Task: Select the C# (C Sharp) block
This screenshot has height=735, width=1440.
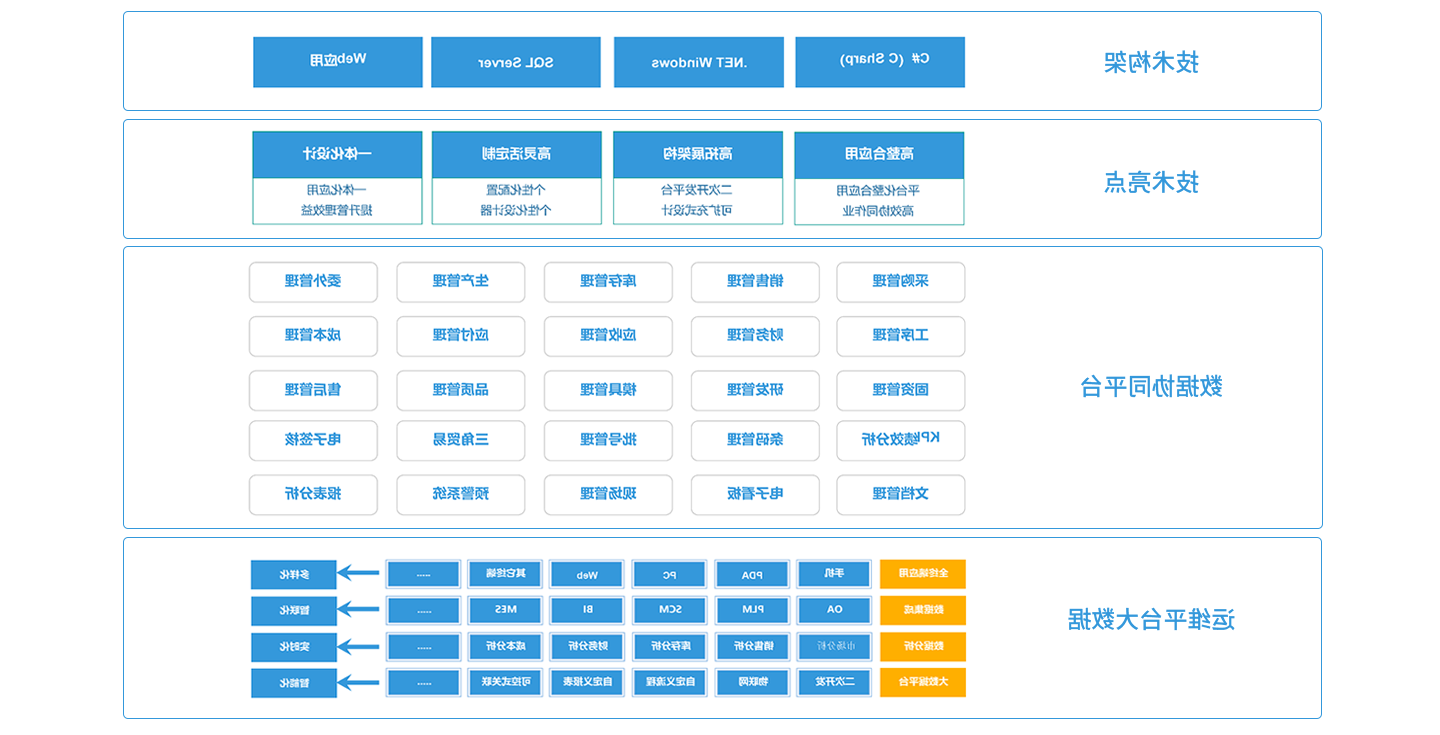Action: (x=880, y=62)
